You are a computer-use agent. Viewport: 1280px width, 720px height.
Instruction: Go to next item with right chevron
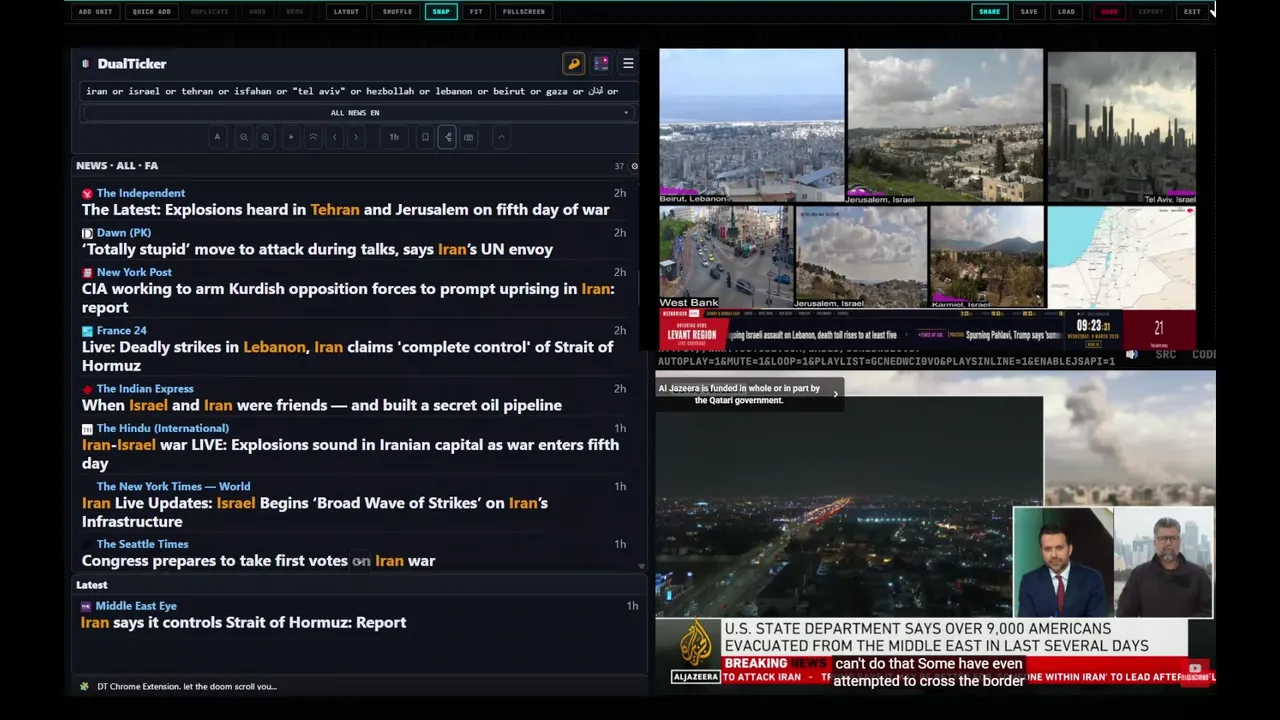356,137
